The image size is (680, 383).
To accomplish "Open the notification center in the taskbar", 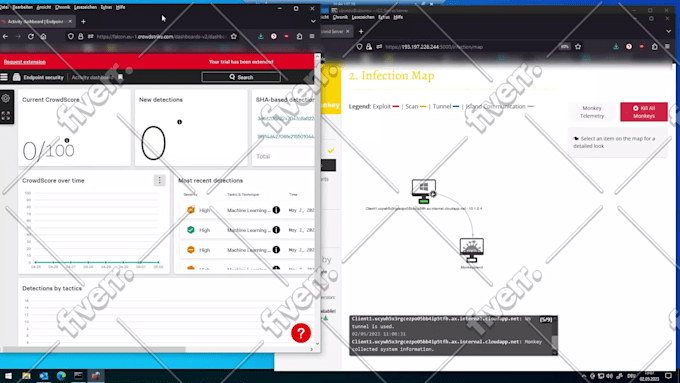I will pos(668,376).
